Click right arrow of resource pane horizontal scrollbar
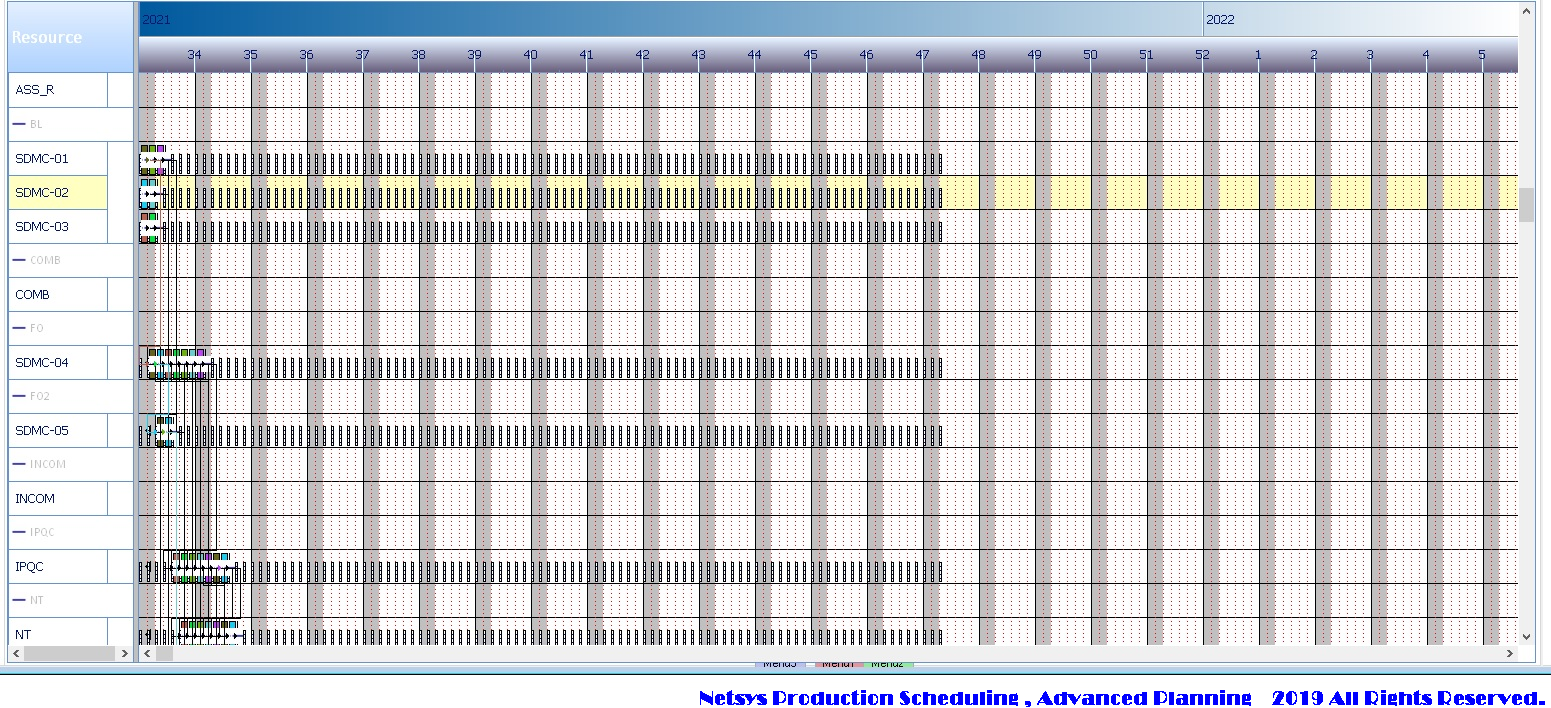This screenshot has height=708, width=1551. pos(125,654)
